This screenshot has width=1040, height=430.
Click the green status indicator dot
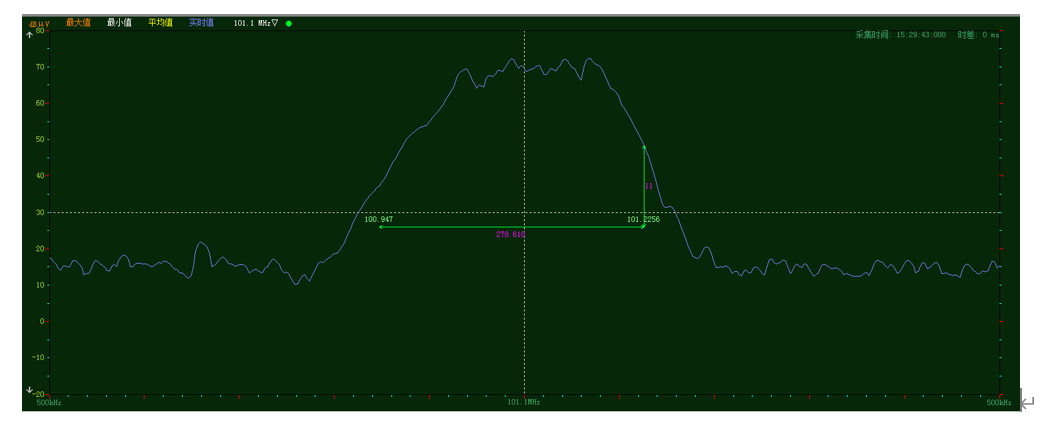pos(289,23)
